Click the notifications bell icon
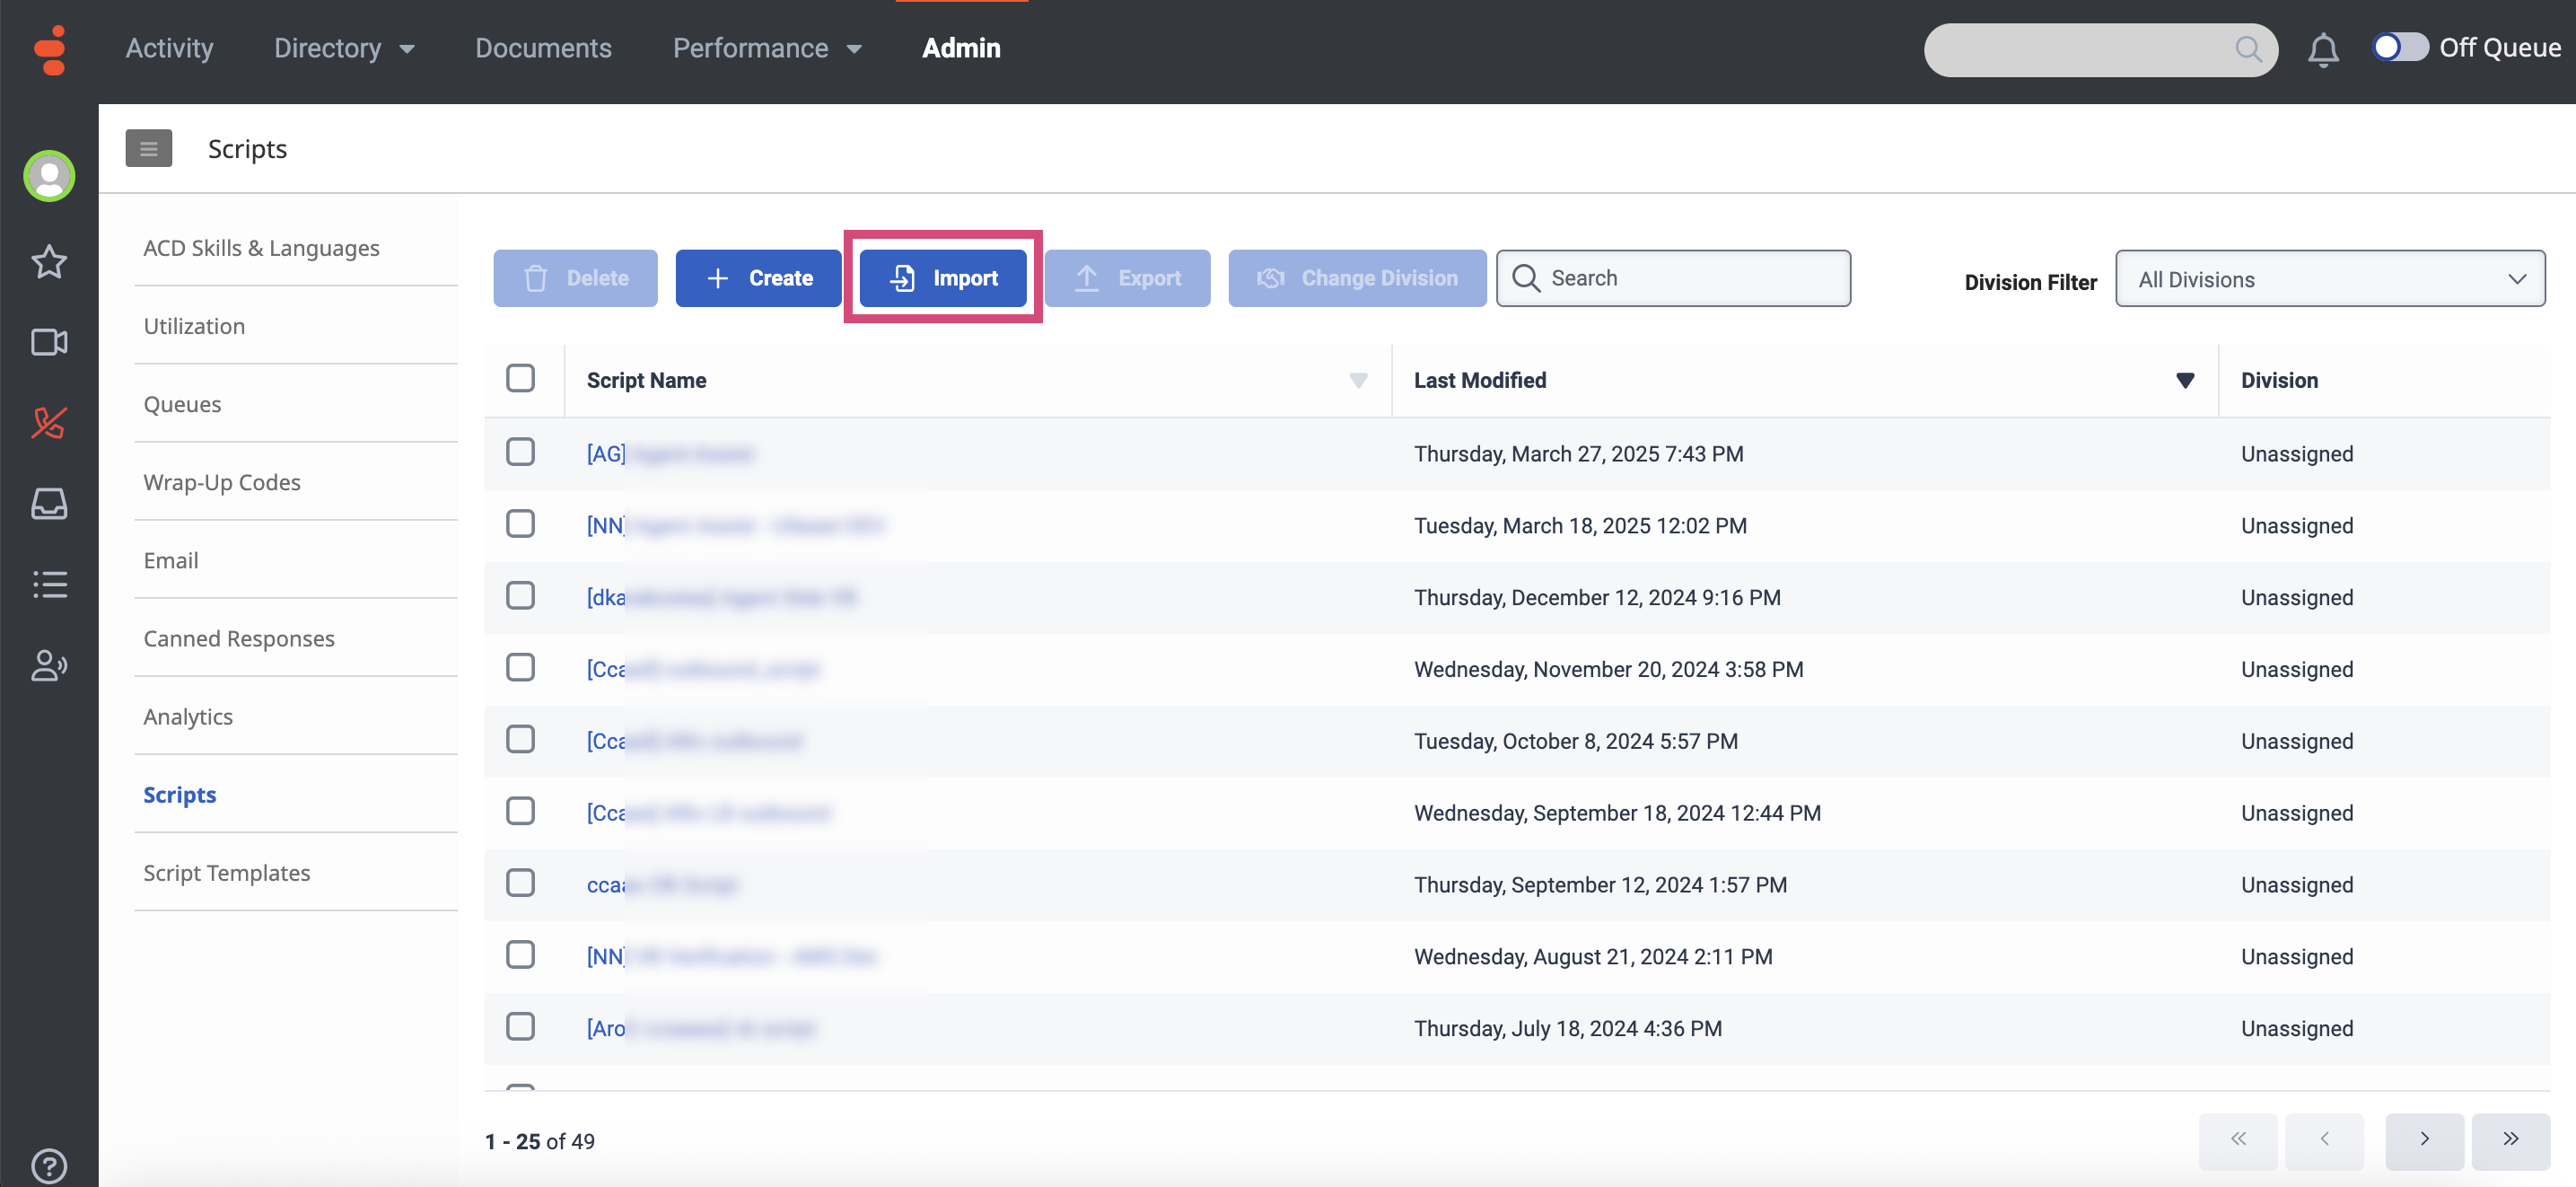This screenshot has width=2576, height=1187. 2322,49
